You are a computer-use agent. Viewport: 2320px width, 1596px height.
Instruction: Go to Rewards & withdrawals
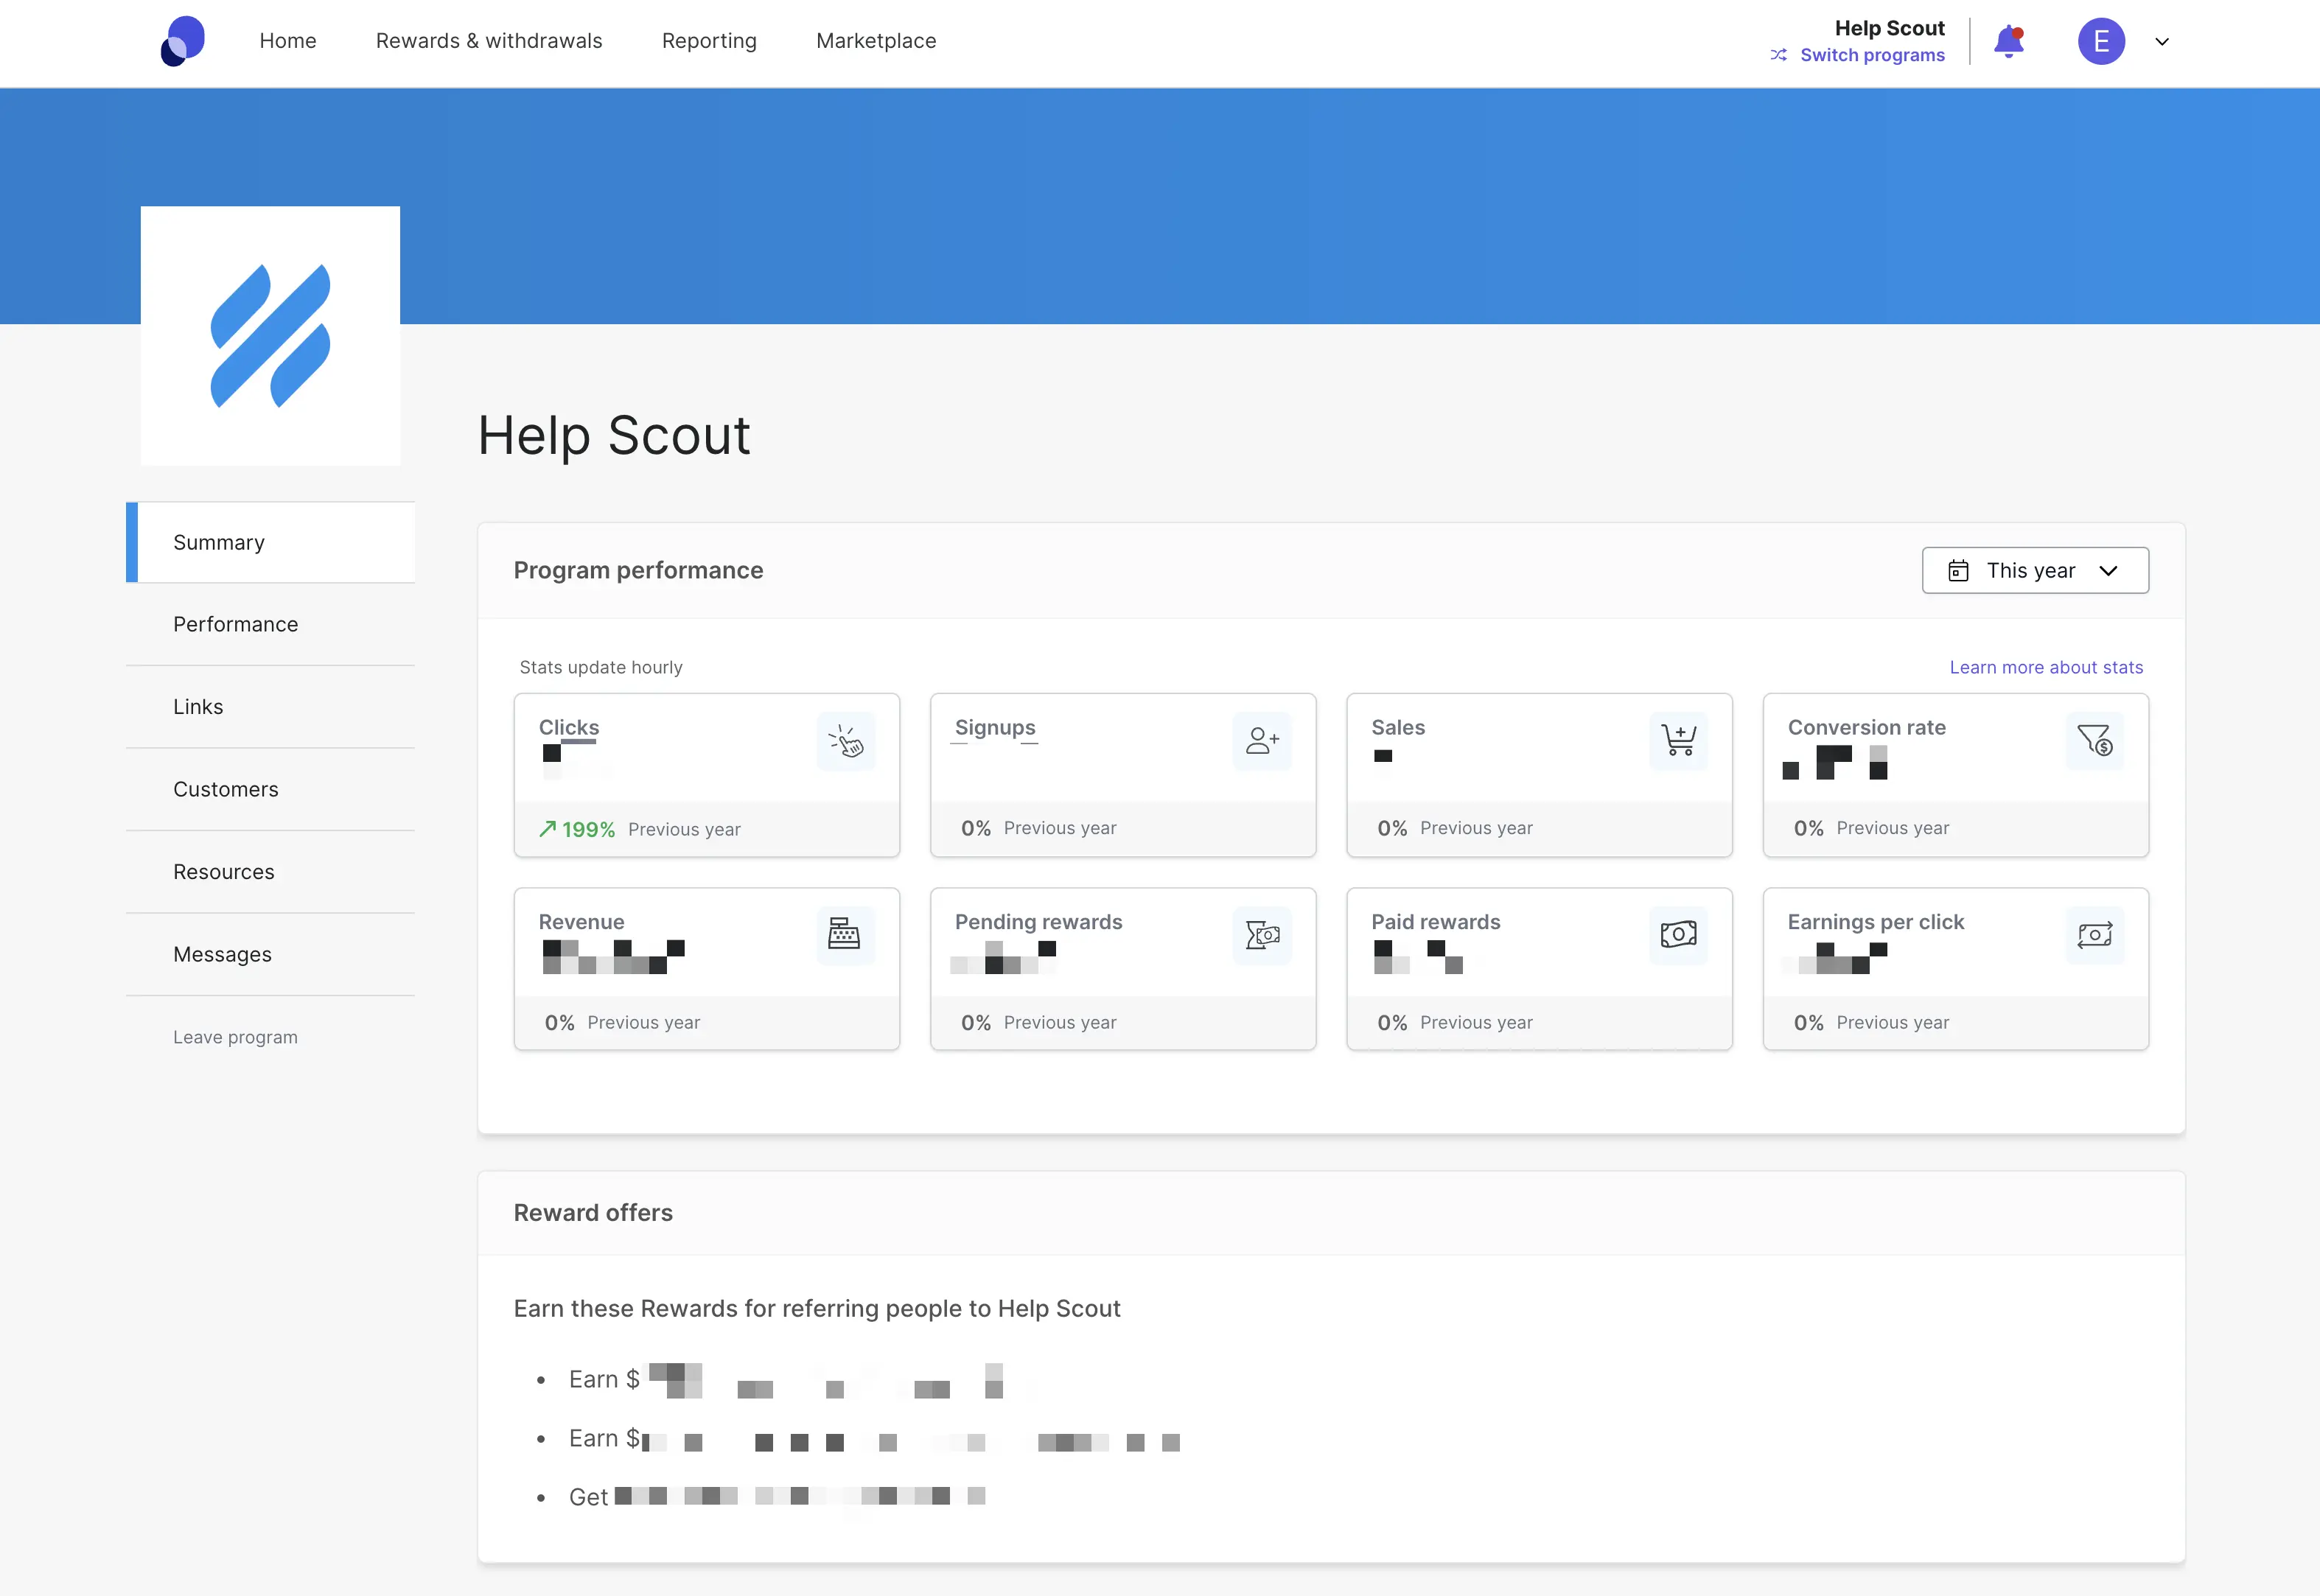tap(489, 41)
